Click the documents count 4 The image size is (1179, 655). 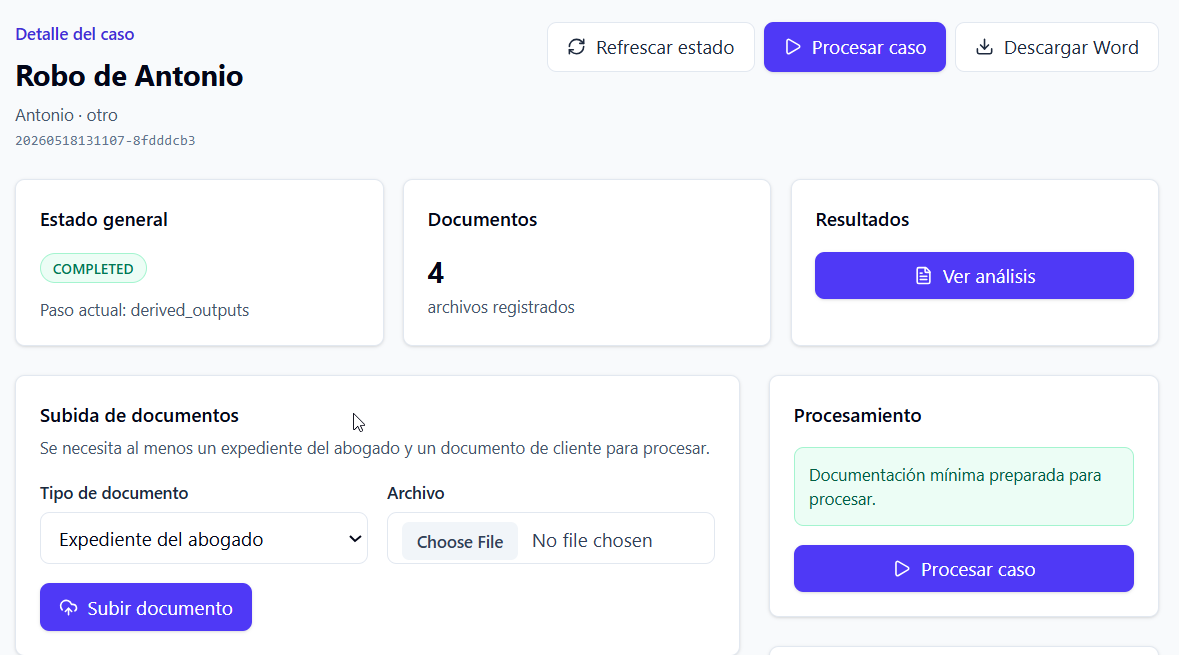(435, 272)
